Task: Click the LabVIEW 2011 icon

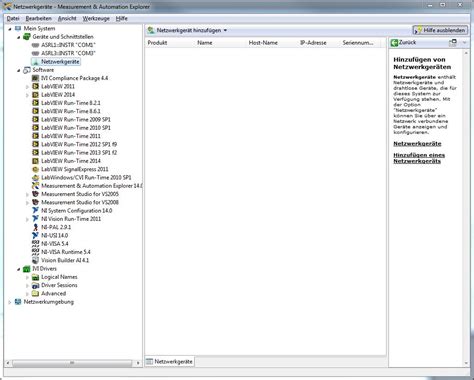Action: coord(35,86)
